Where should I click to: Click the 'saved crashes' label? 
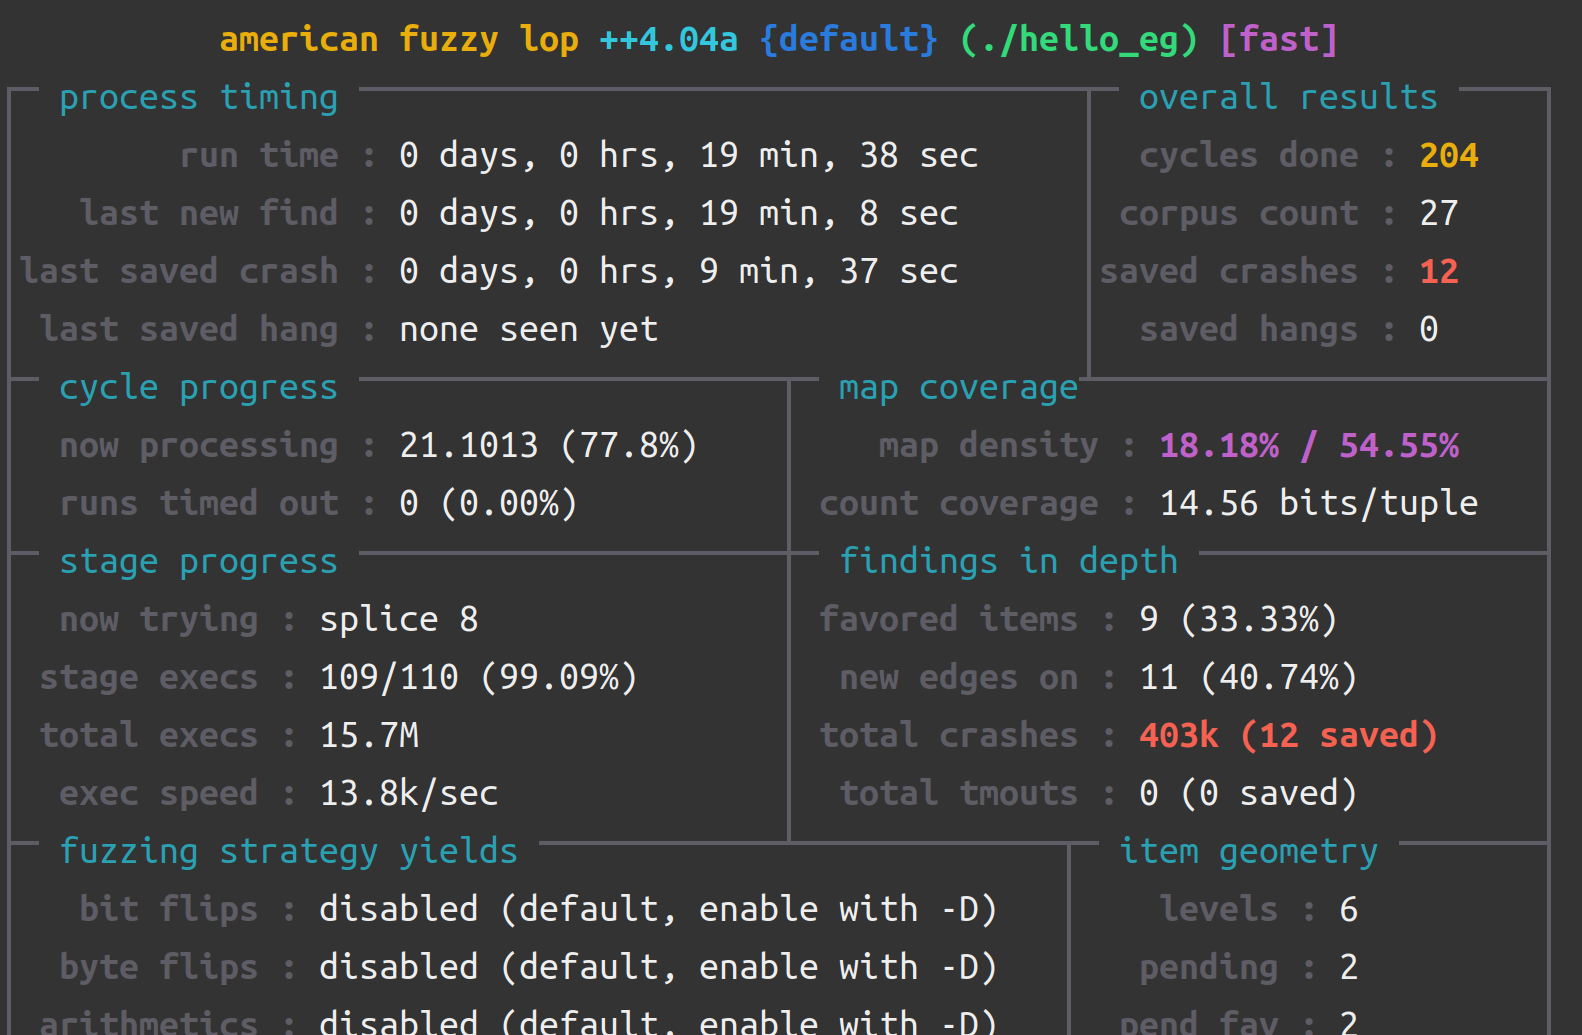(x=1229, y=272)
